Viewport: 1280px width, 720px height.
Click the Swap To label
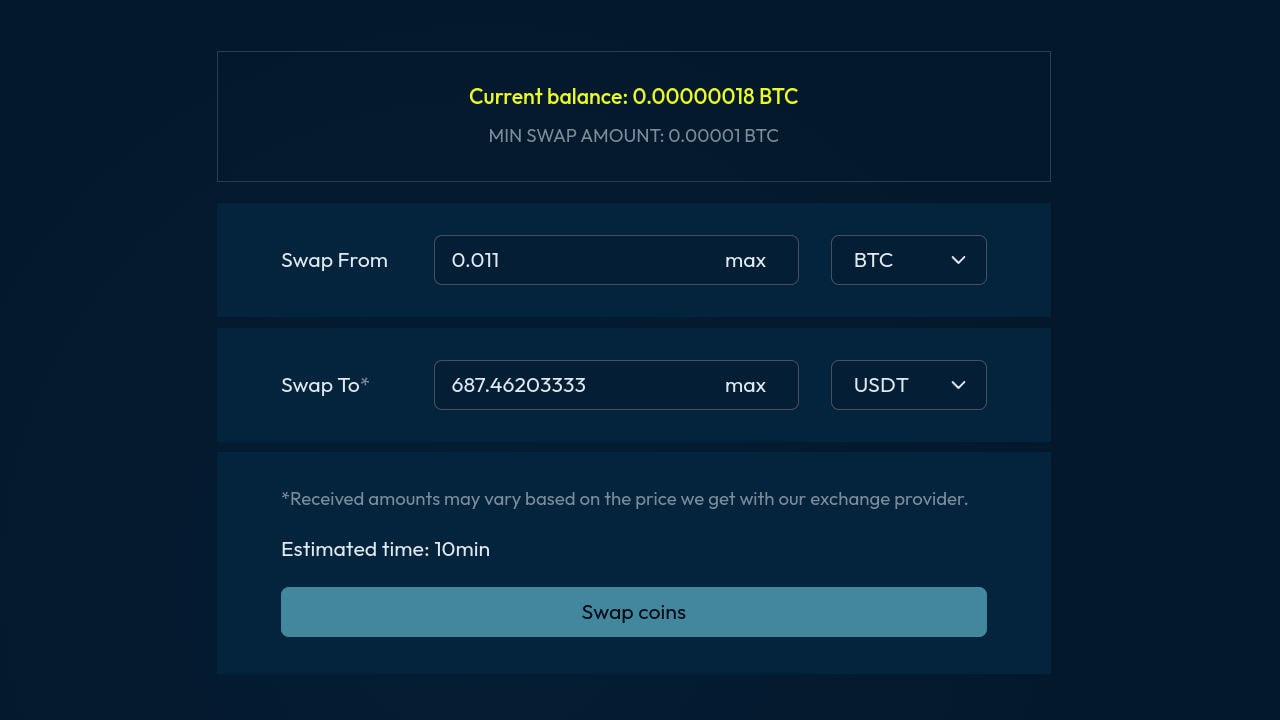[x=320, y=385]
